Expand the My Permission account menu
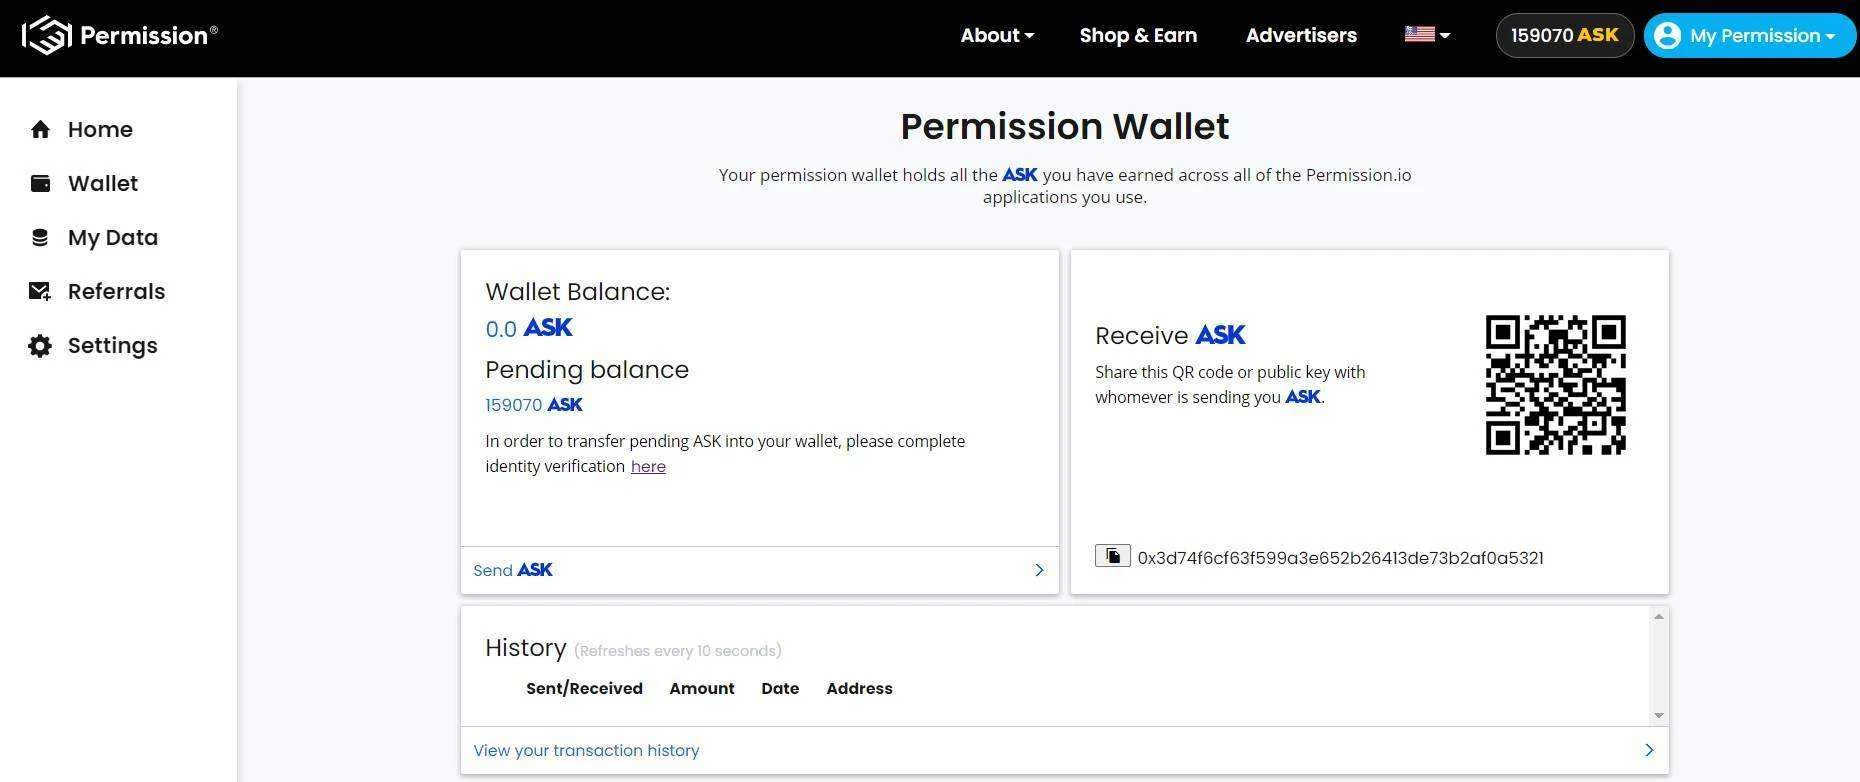 click(x=1750, y=35)
